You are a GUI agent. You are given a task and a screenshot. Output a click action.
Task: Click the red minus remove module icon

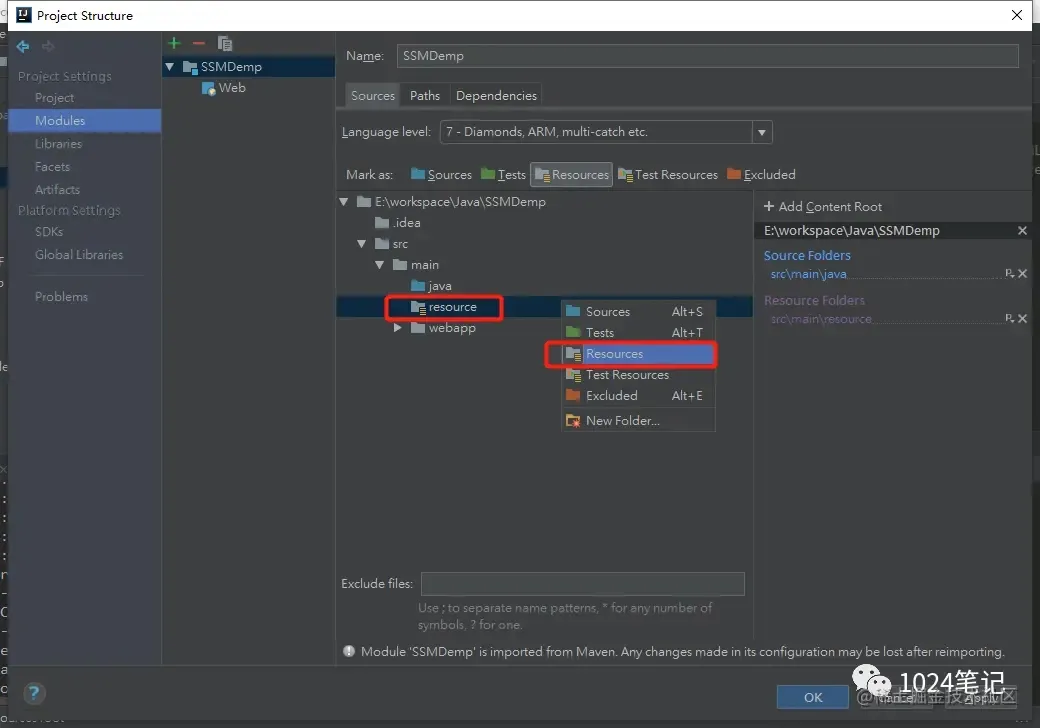click(198, 43)
